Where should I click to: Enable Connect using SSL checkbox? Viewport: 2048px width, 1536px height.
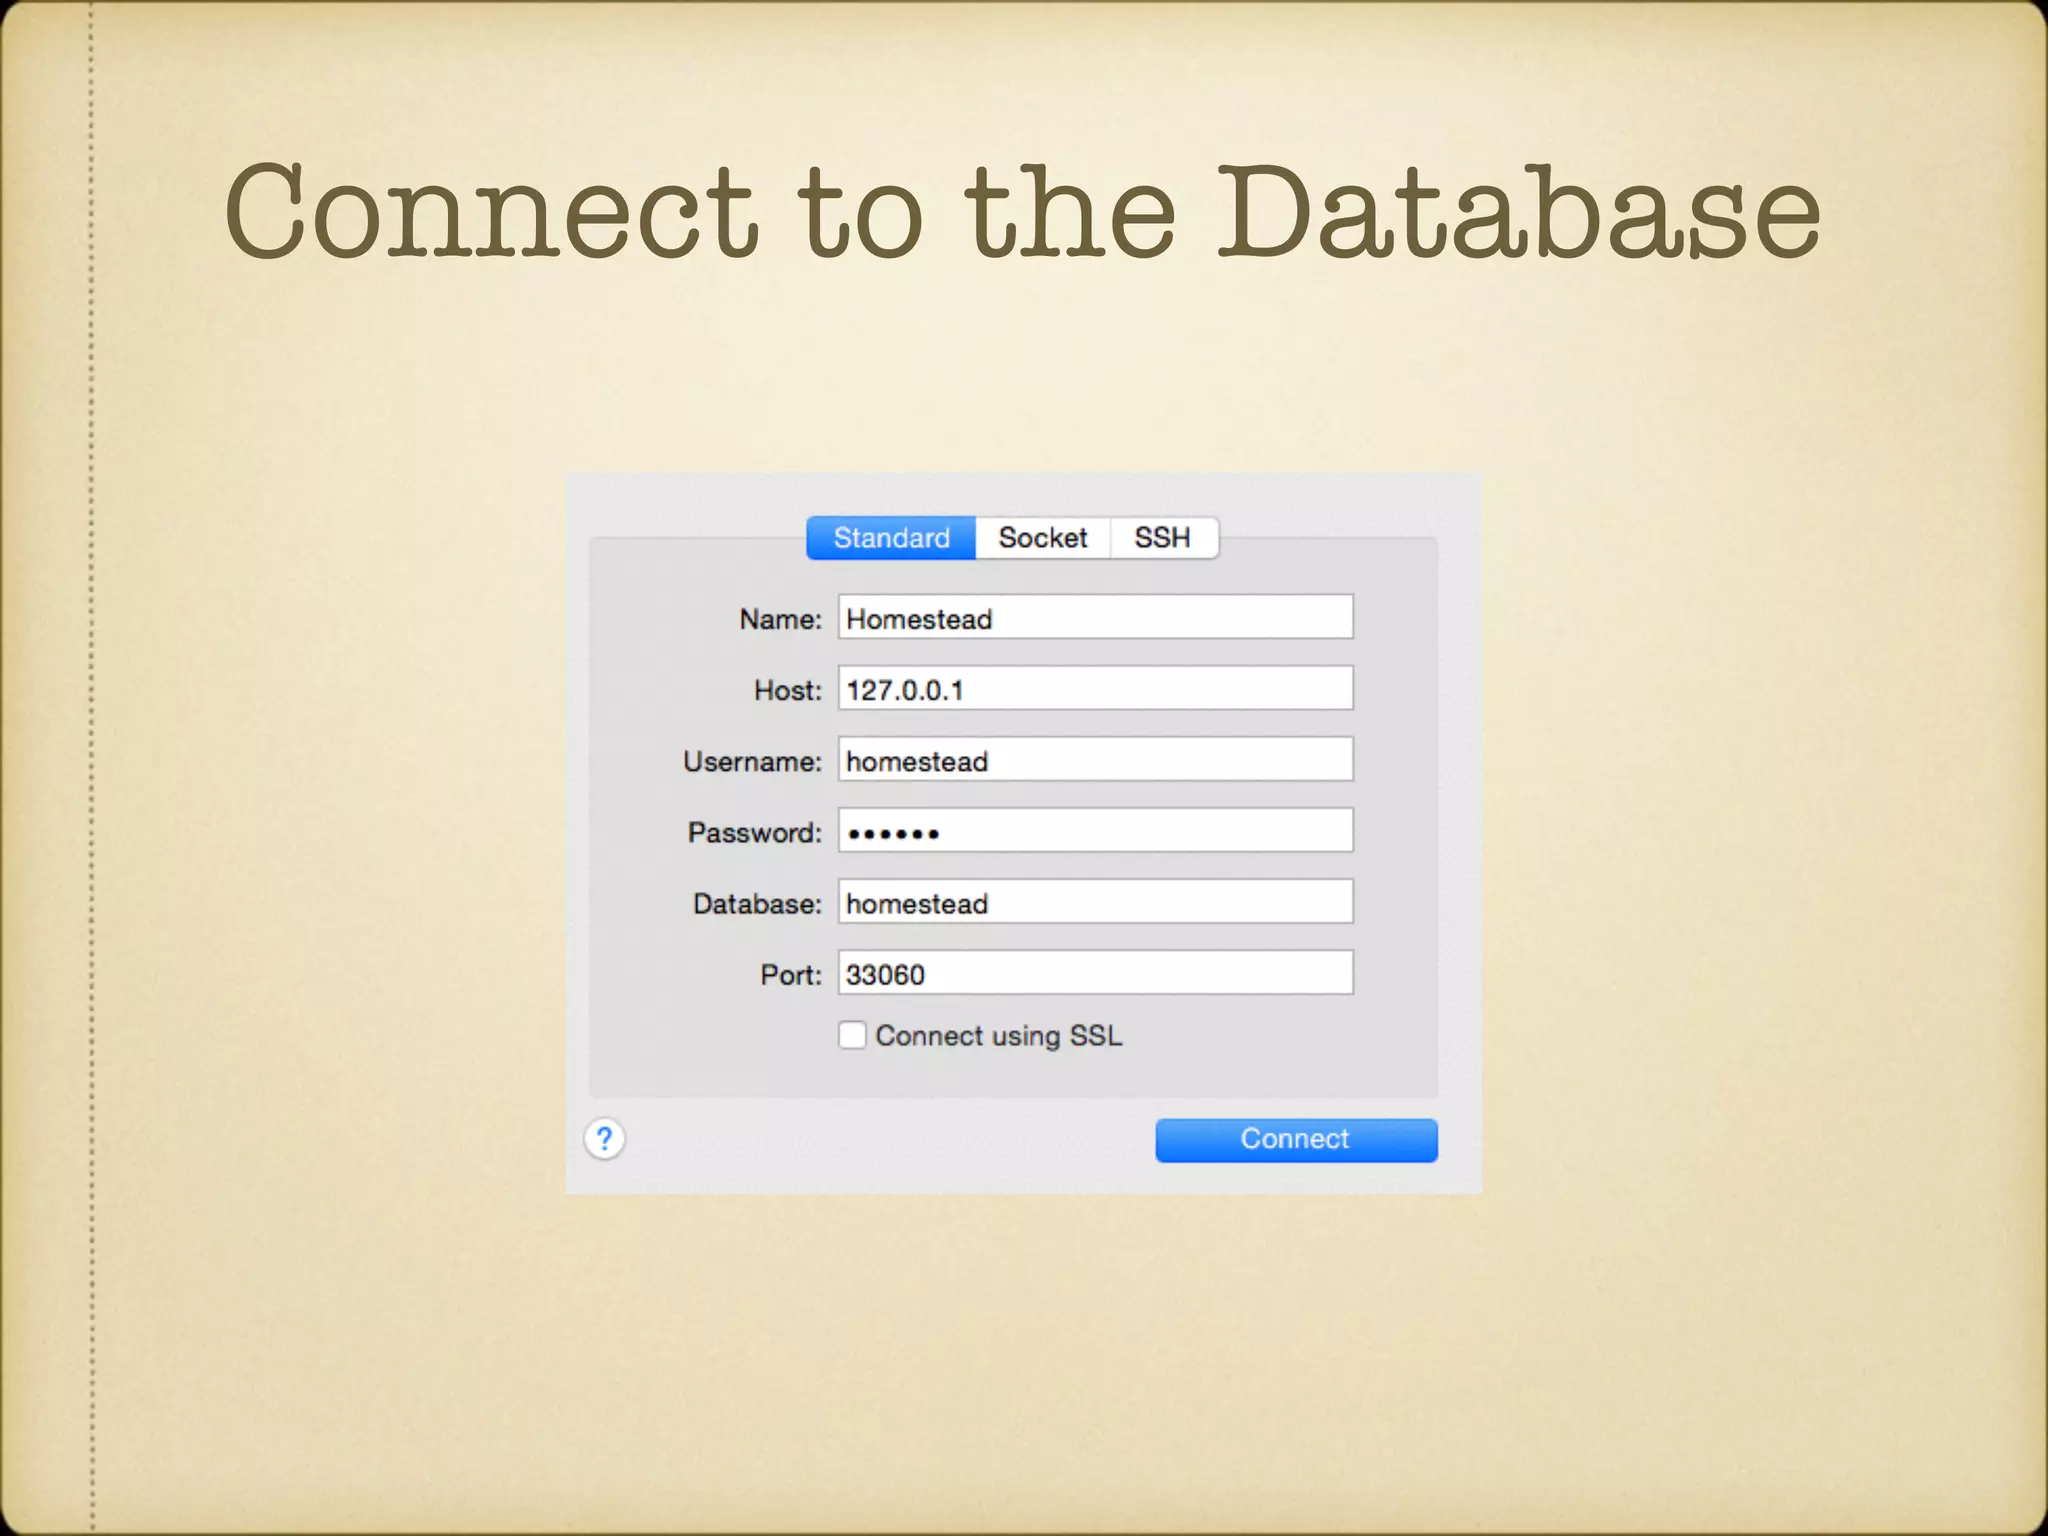point(852,1035)
